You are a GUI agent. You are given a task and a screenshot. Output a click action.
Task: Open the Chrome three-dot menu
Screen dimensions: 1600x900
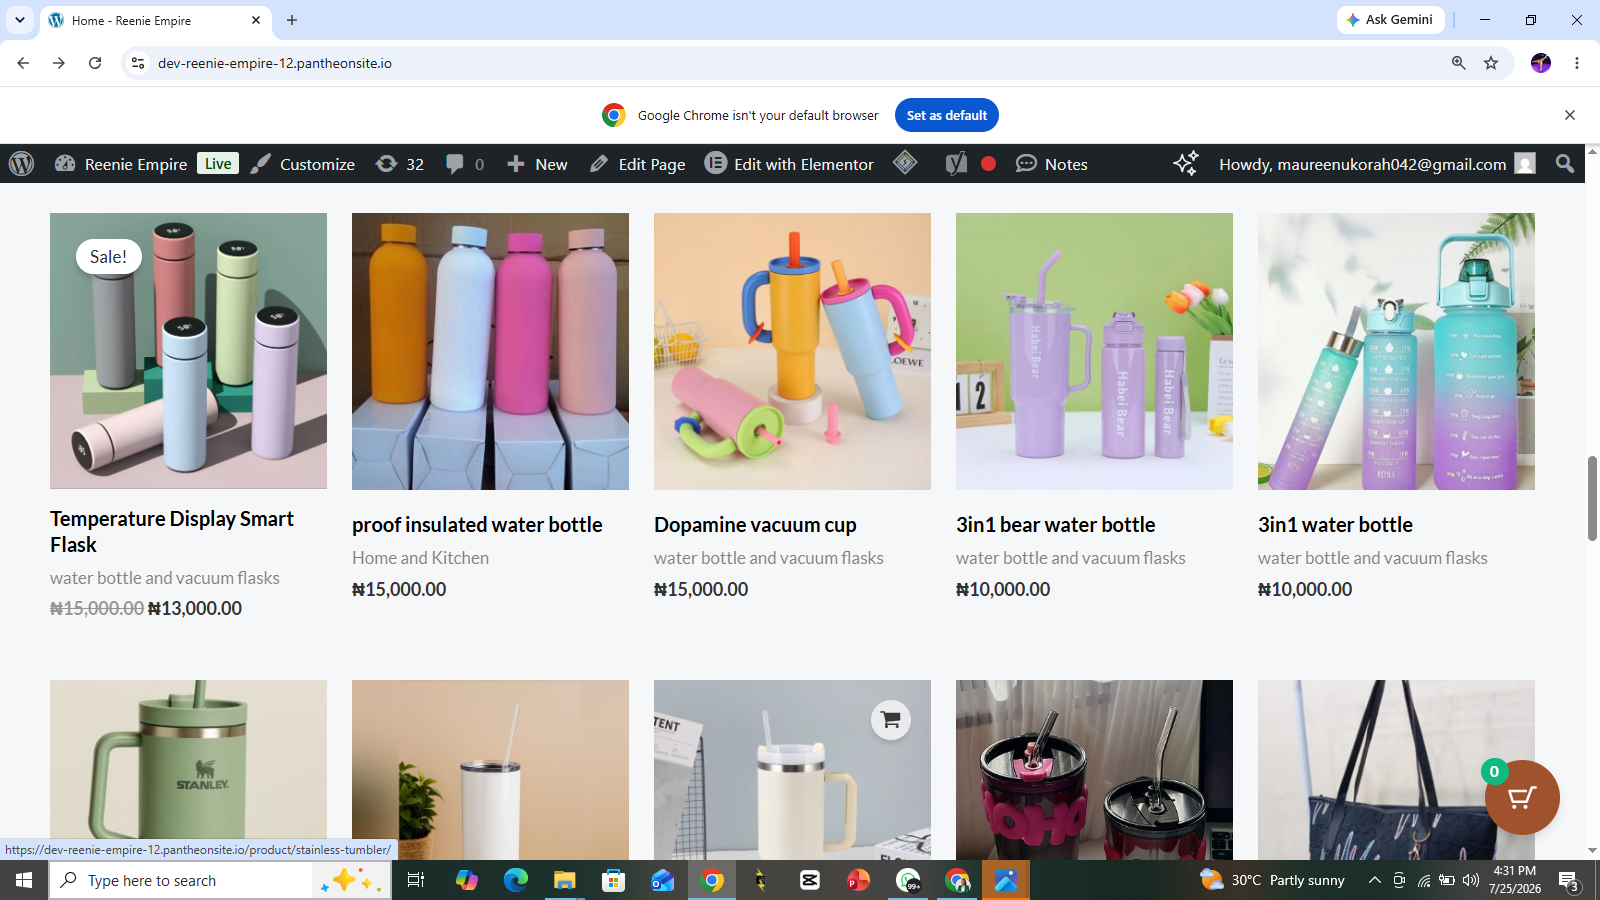1577,63
